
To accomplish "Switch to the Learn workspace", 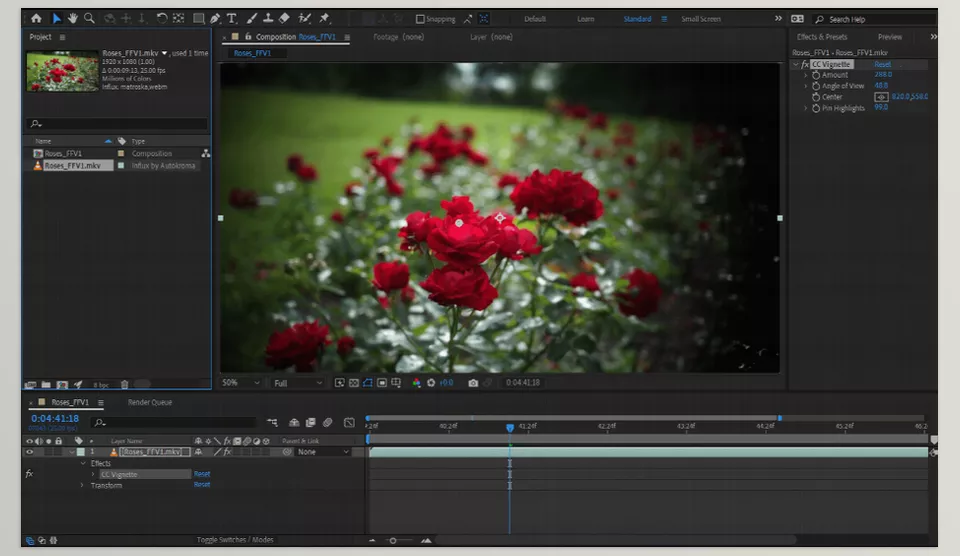I will [x=585, y=19].
